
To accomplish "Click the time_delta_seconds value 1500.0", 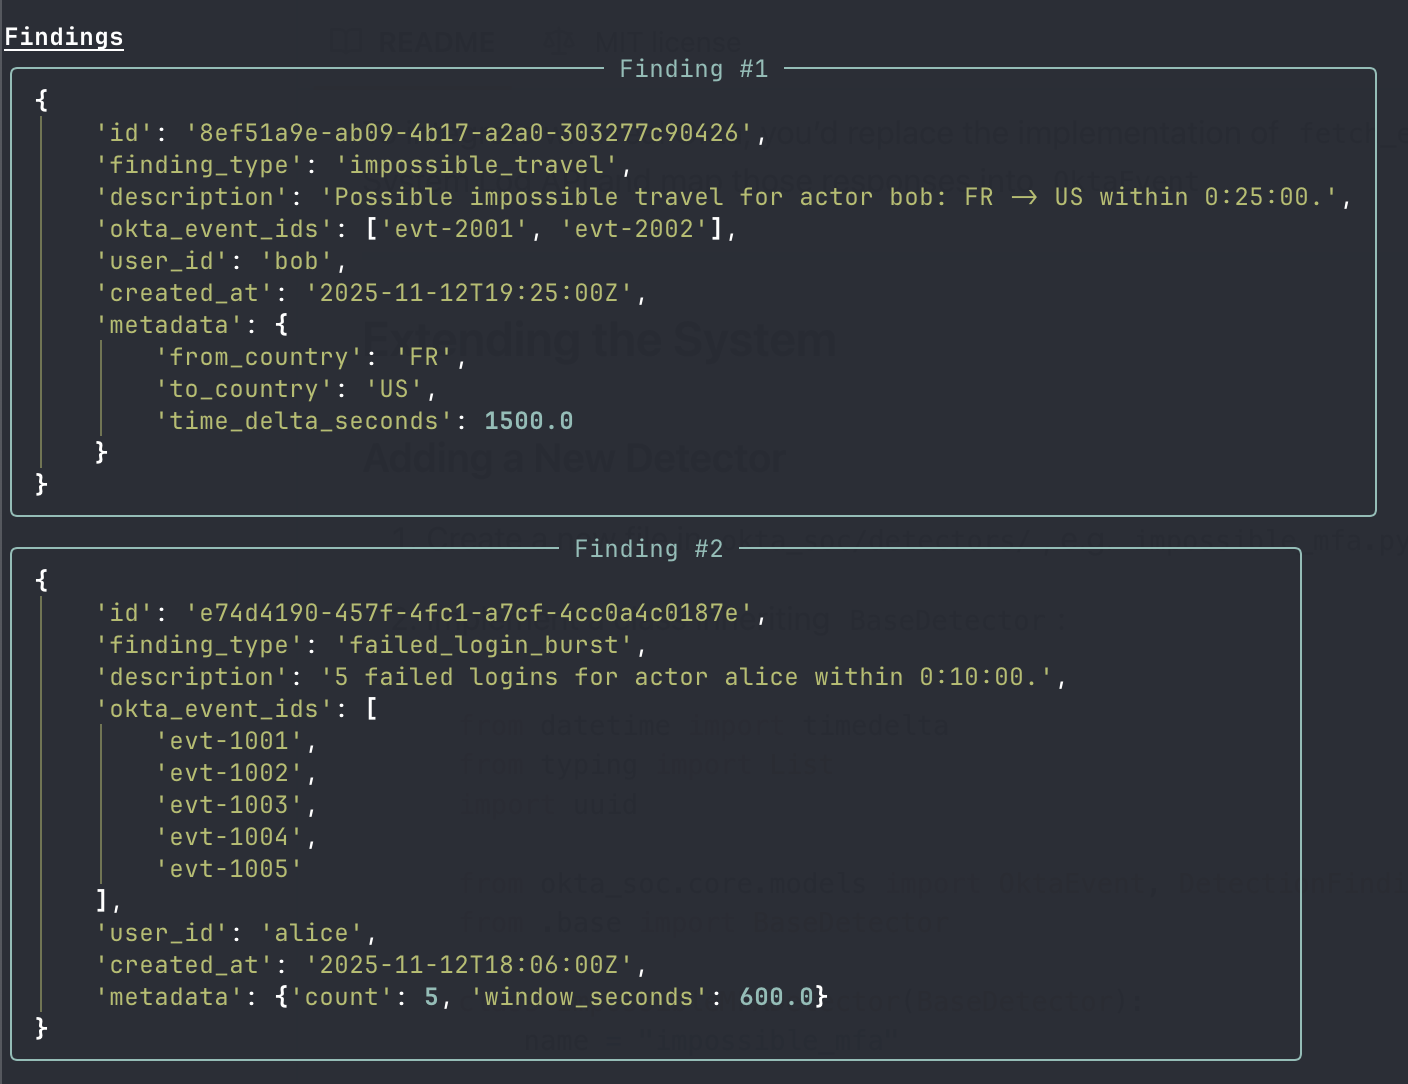I will coord(529,421).
